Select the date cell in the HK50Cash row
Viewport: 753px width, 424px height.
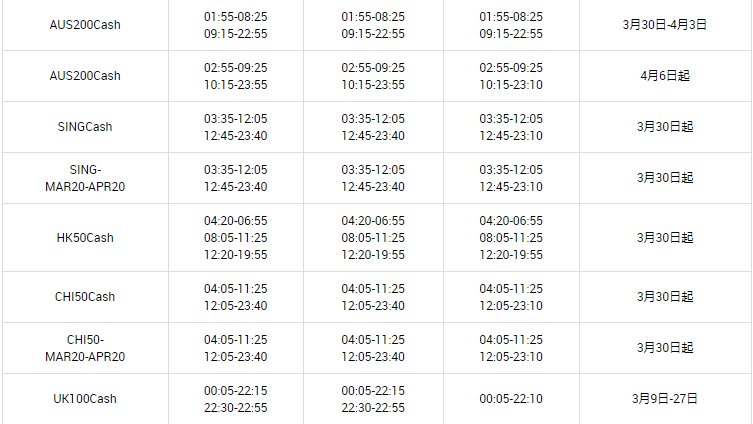pyautogui.click(x=664, y=238)
